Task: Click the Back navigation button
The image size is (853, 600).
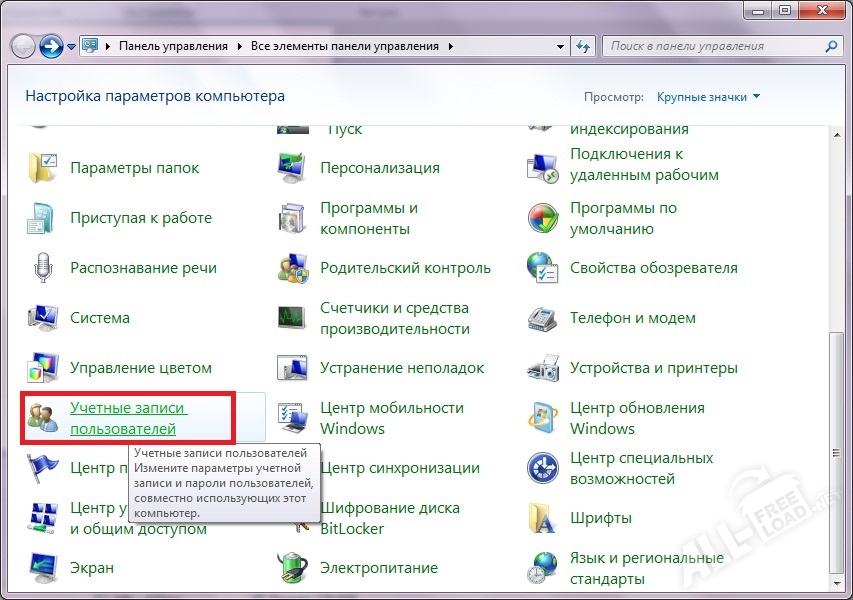Action: [x=20, y=45]
